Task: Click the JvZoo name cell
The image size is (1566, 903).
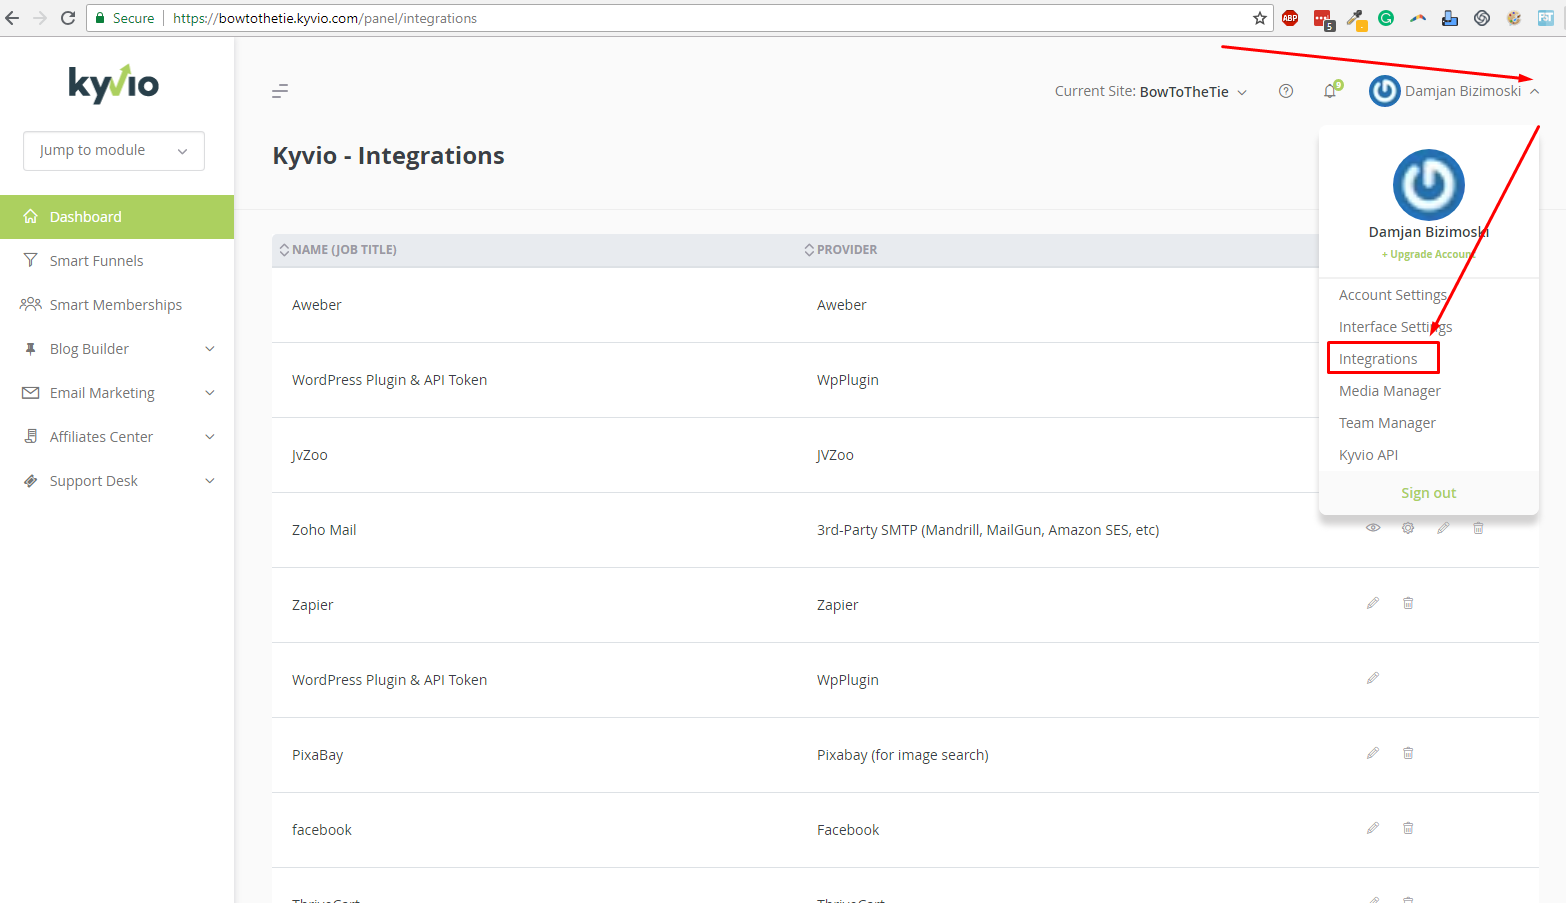Action: (x=310, y=455)
